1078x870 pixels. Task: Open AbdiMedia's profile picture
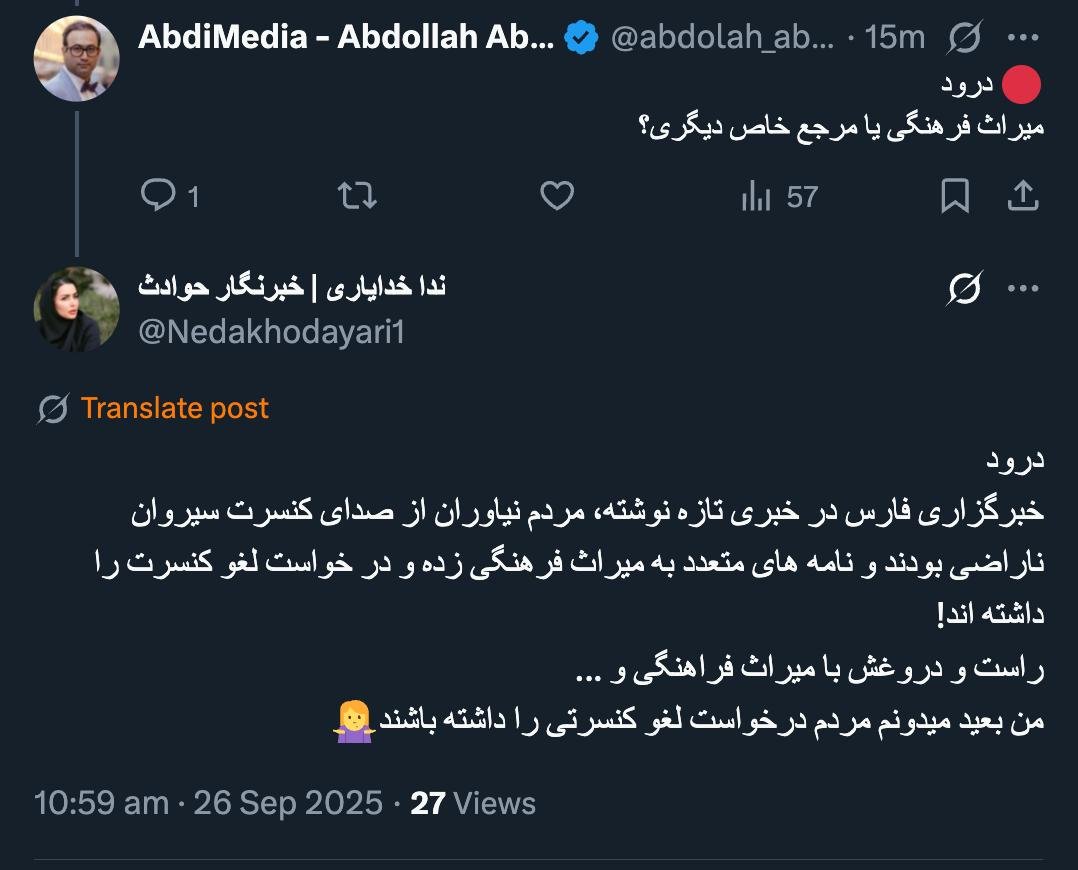[x=76, y=57]
